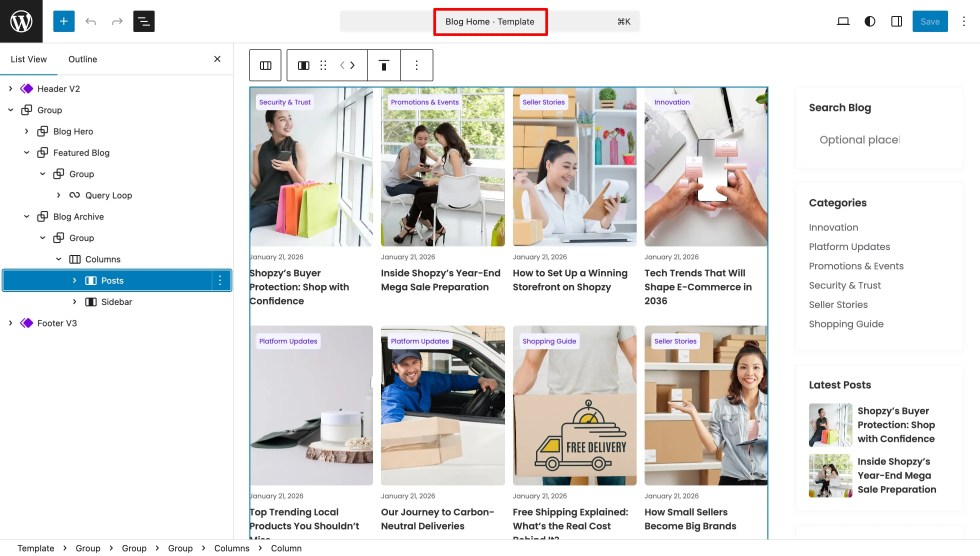Click Template in the breadcrumb bar
The width and height of the screenshot is (980, 556).
tap(36, 548)
